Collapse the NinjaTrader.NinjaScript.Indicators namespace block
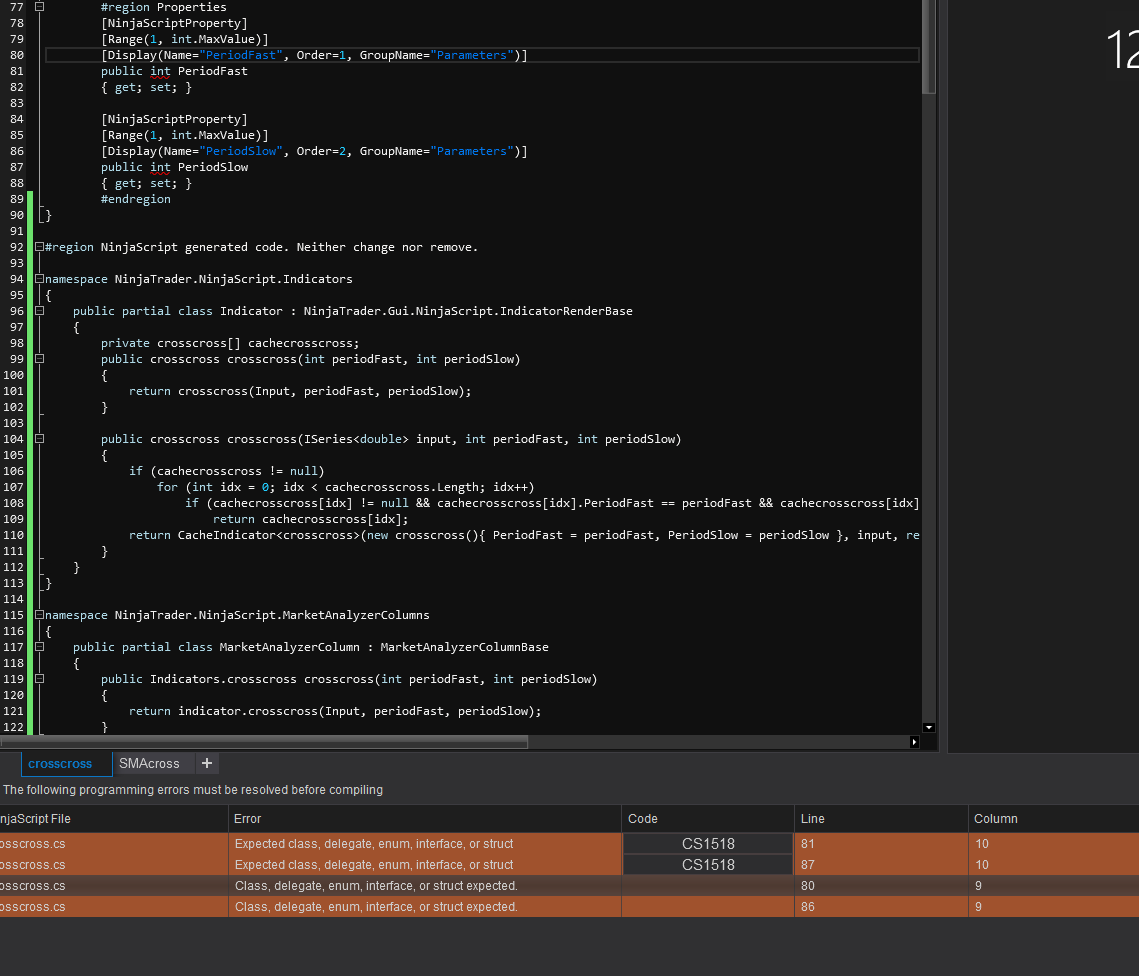This screenshot has width=1139, height=976. [40, 279]
